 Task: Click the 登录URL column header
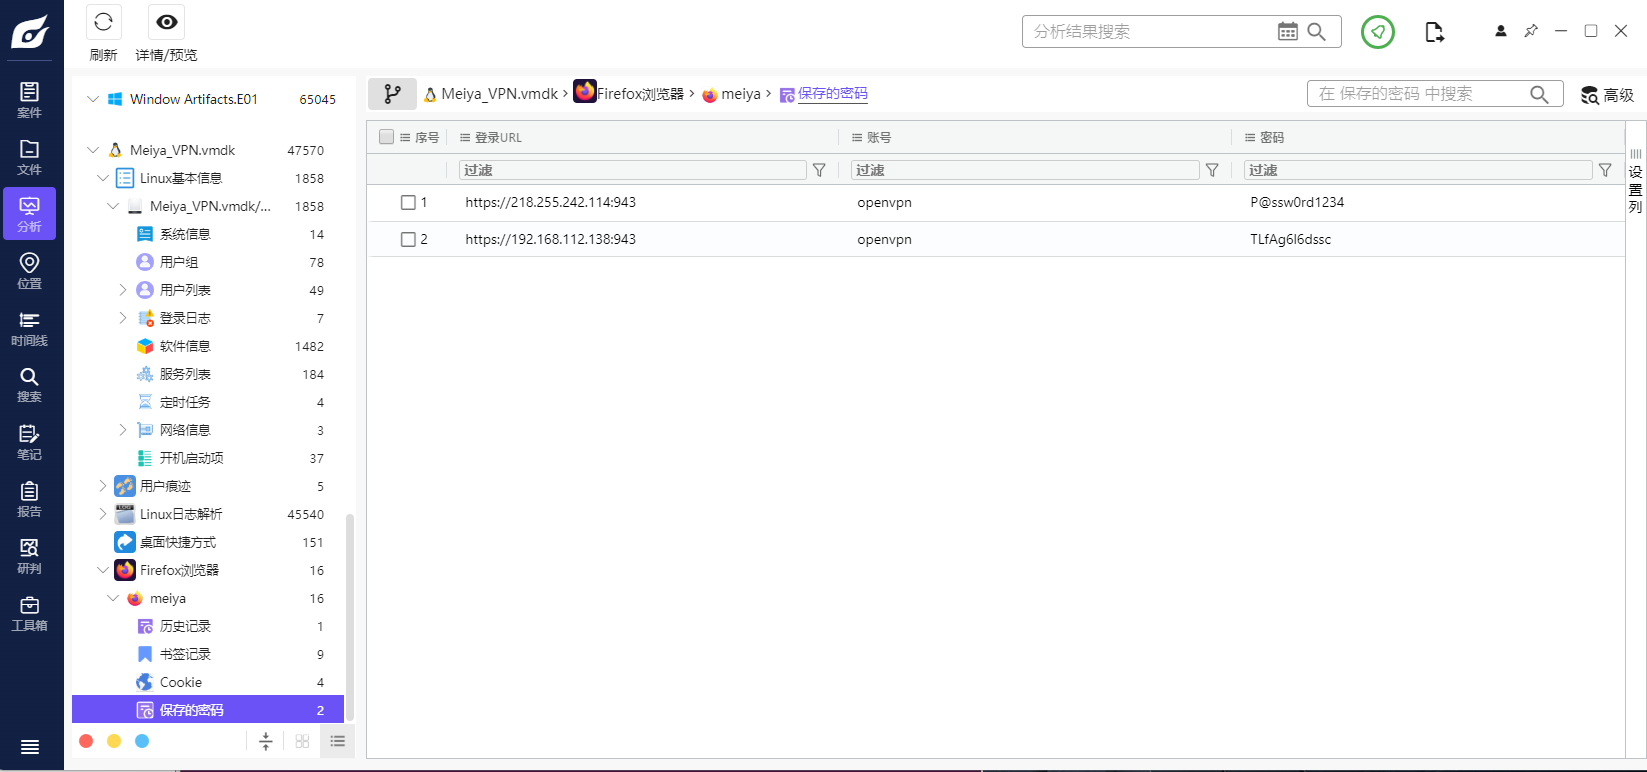pyautogui.click(x=498, y=138)
